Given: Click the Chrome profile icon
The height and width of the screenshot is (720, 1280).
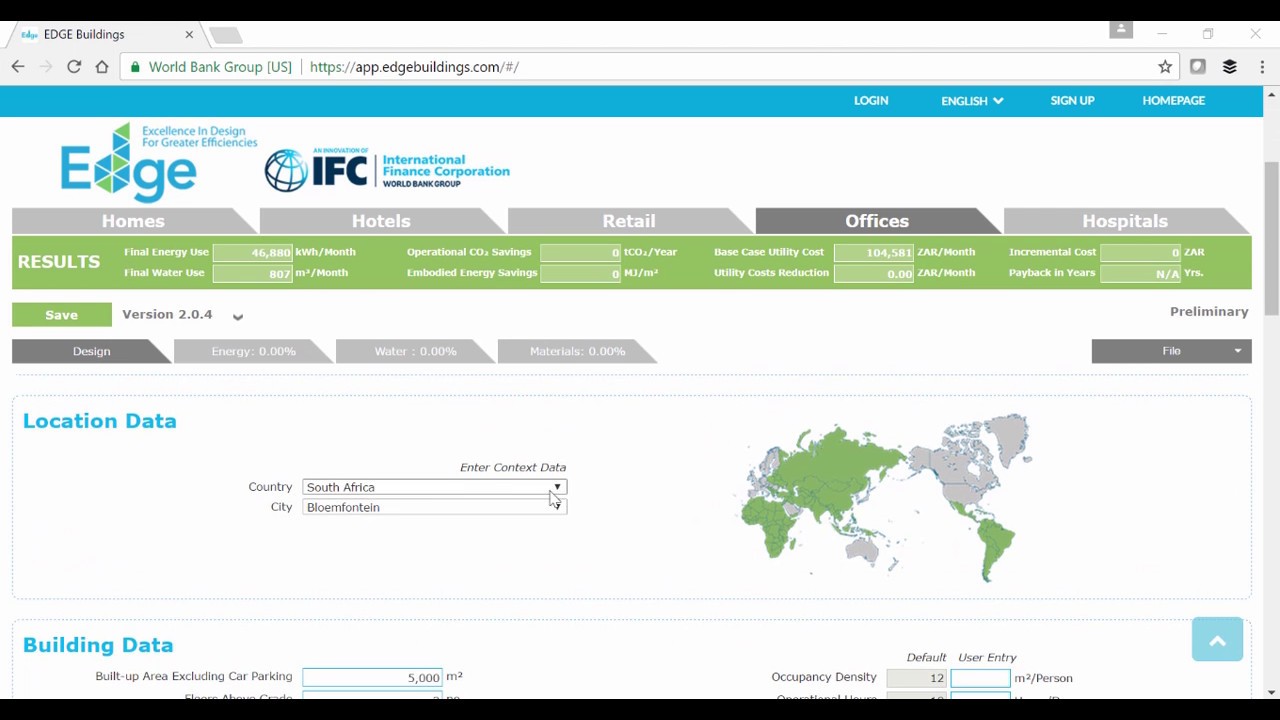Looking at the screenshot, I should point(1121,30).
